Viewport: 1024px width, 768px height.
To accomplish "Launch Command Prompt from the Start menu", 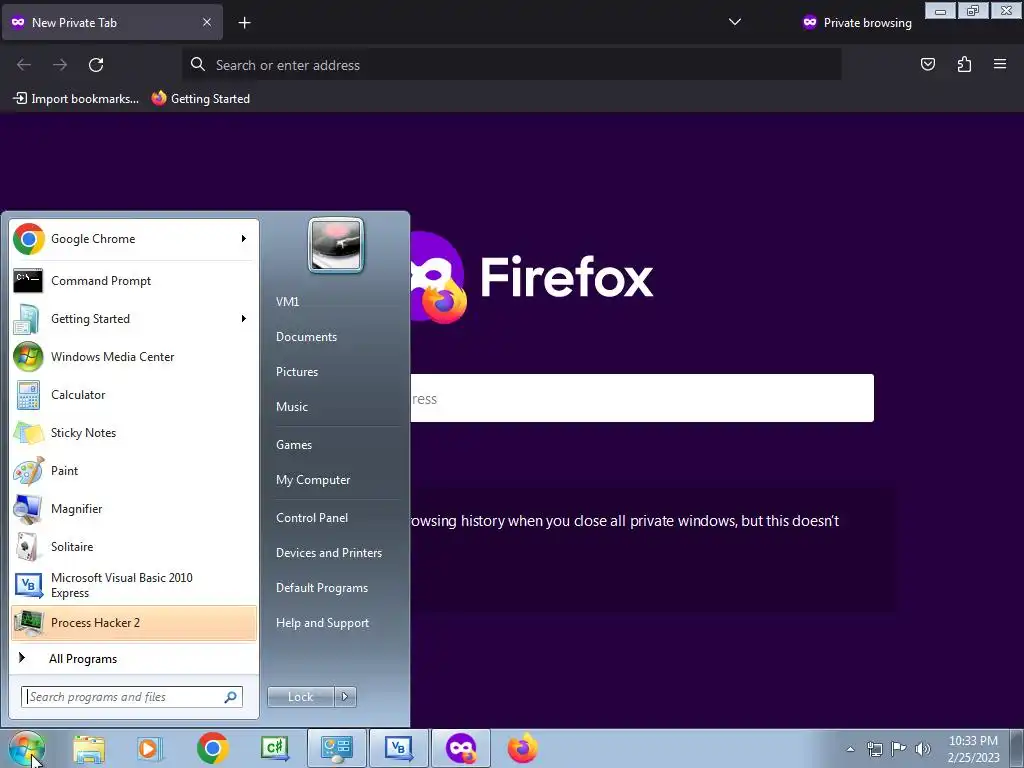I will [134, 281].
